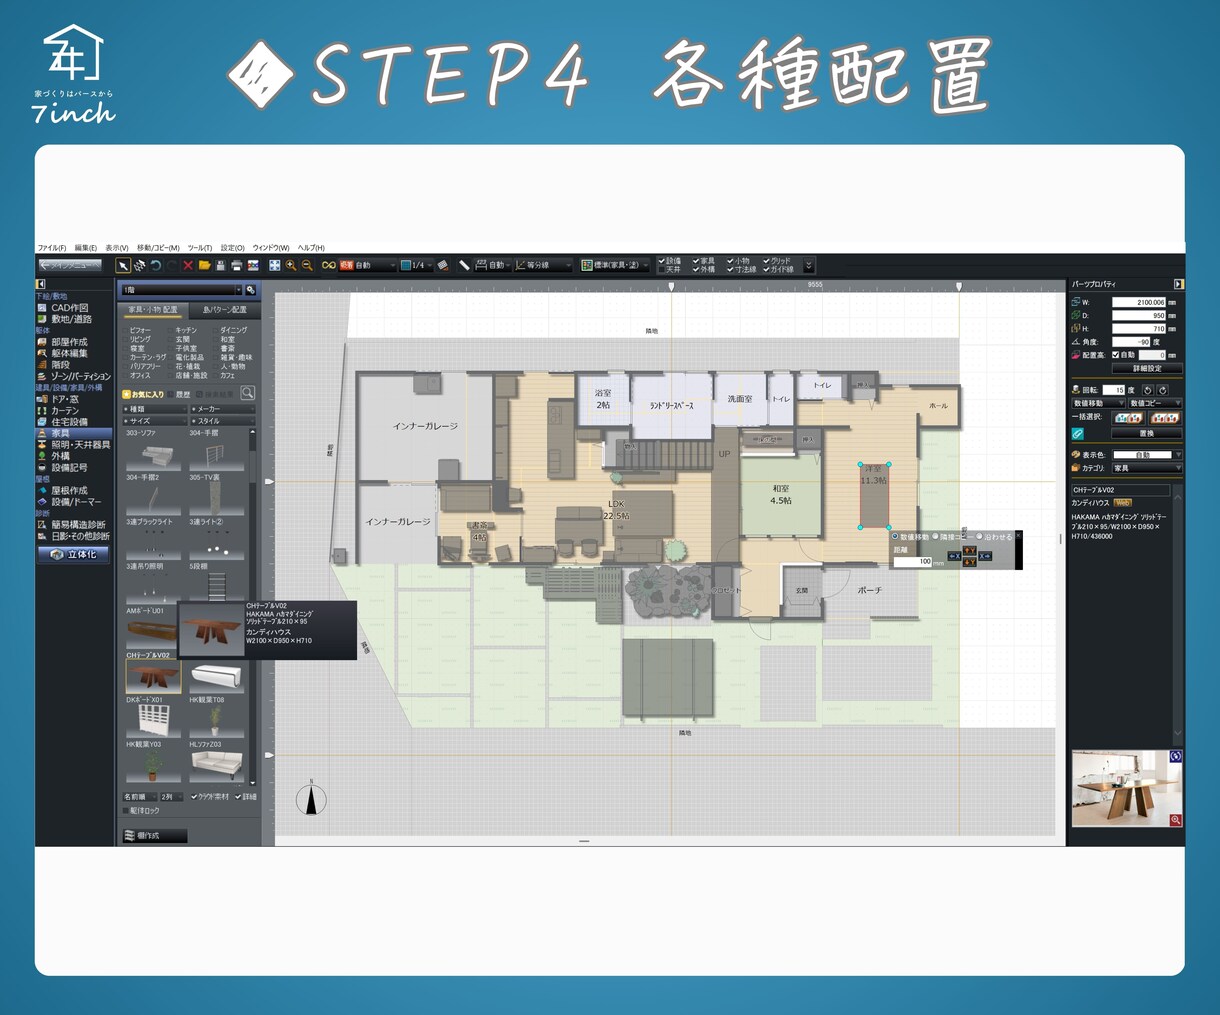Click the 表示色 自動 color swatch

pos(1142,455)
